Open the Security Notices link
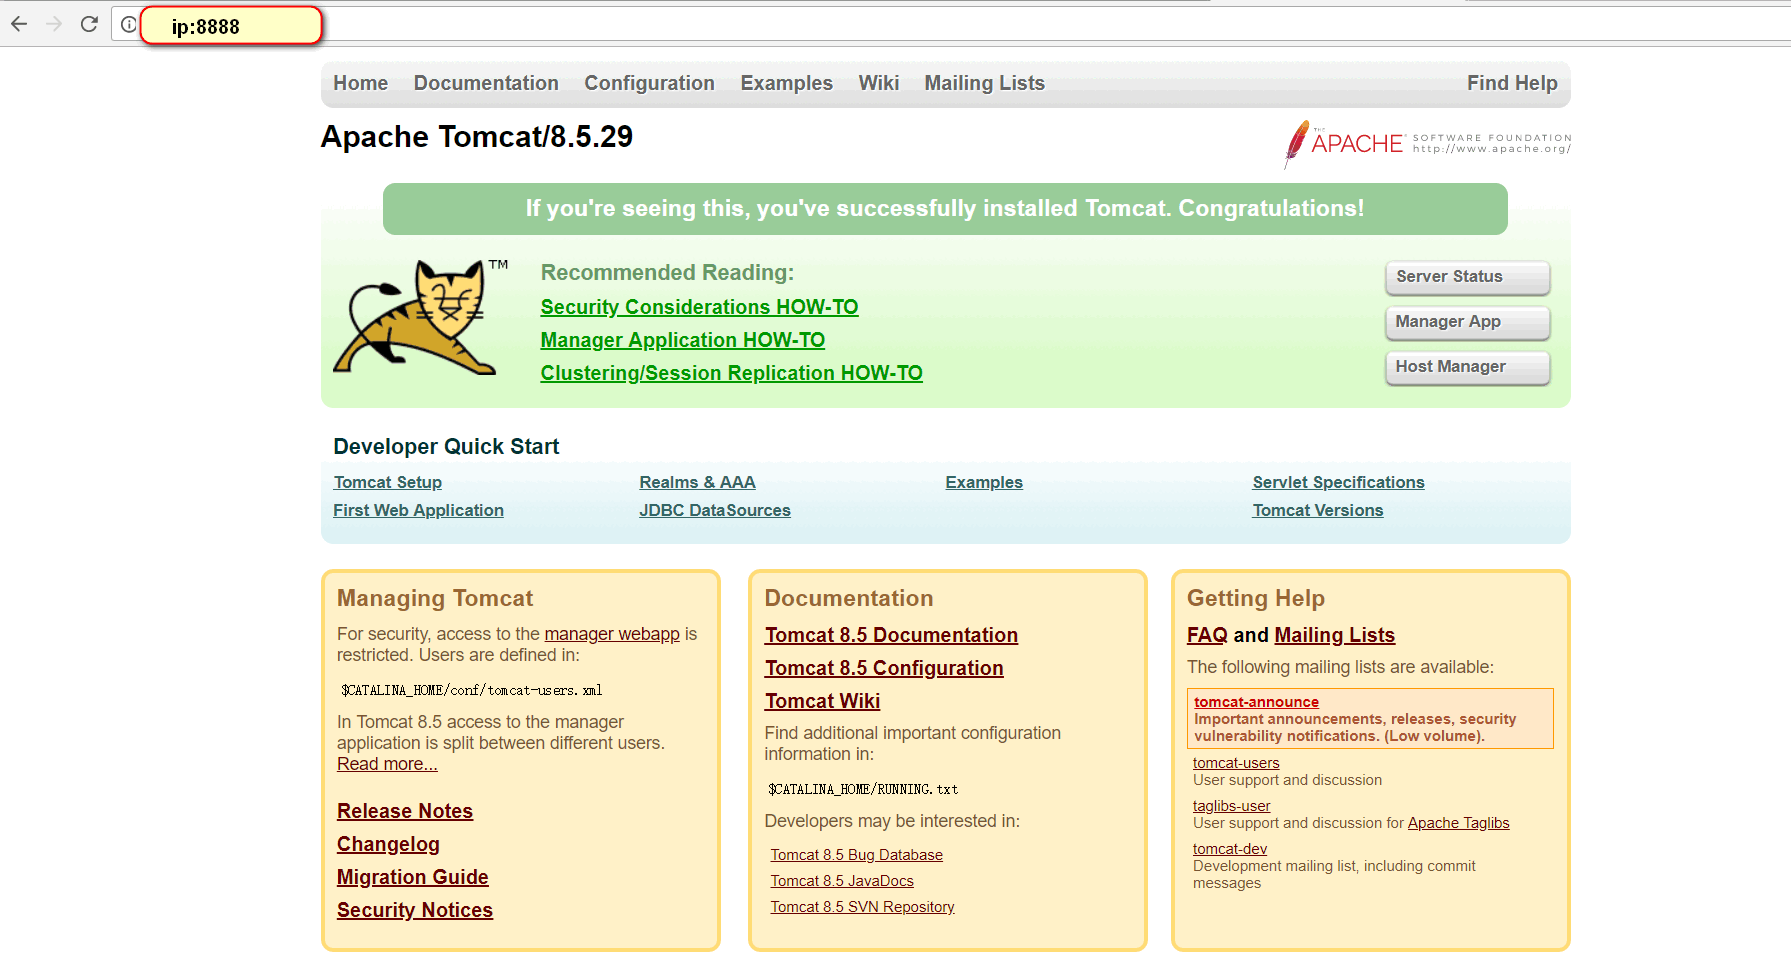Image resolution: width=1791 pixels, height=968 pixels. pos(415,911)
